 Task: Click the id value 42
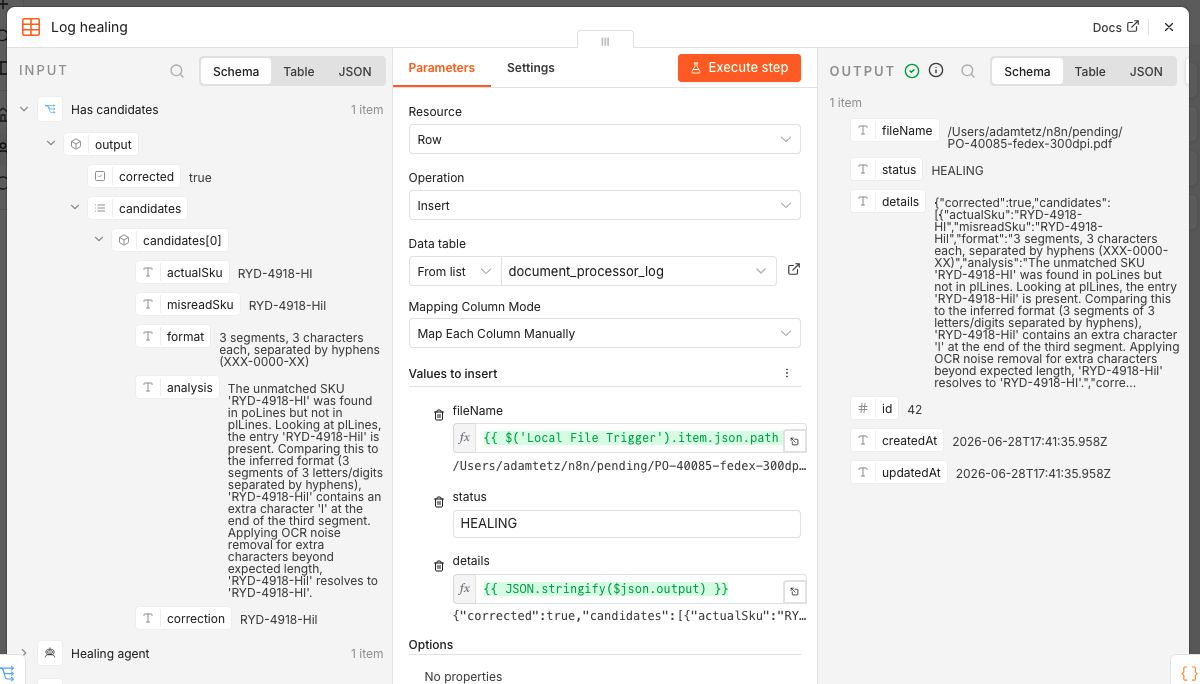(x=915, y=409)
